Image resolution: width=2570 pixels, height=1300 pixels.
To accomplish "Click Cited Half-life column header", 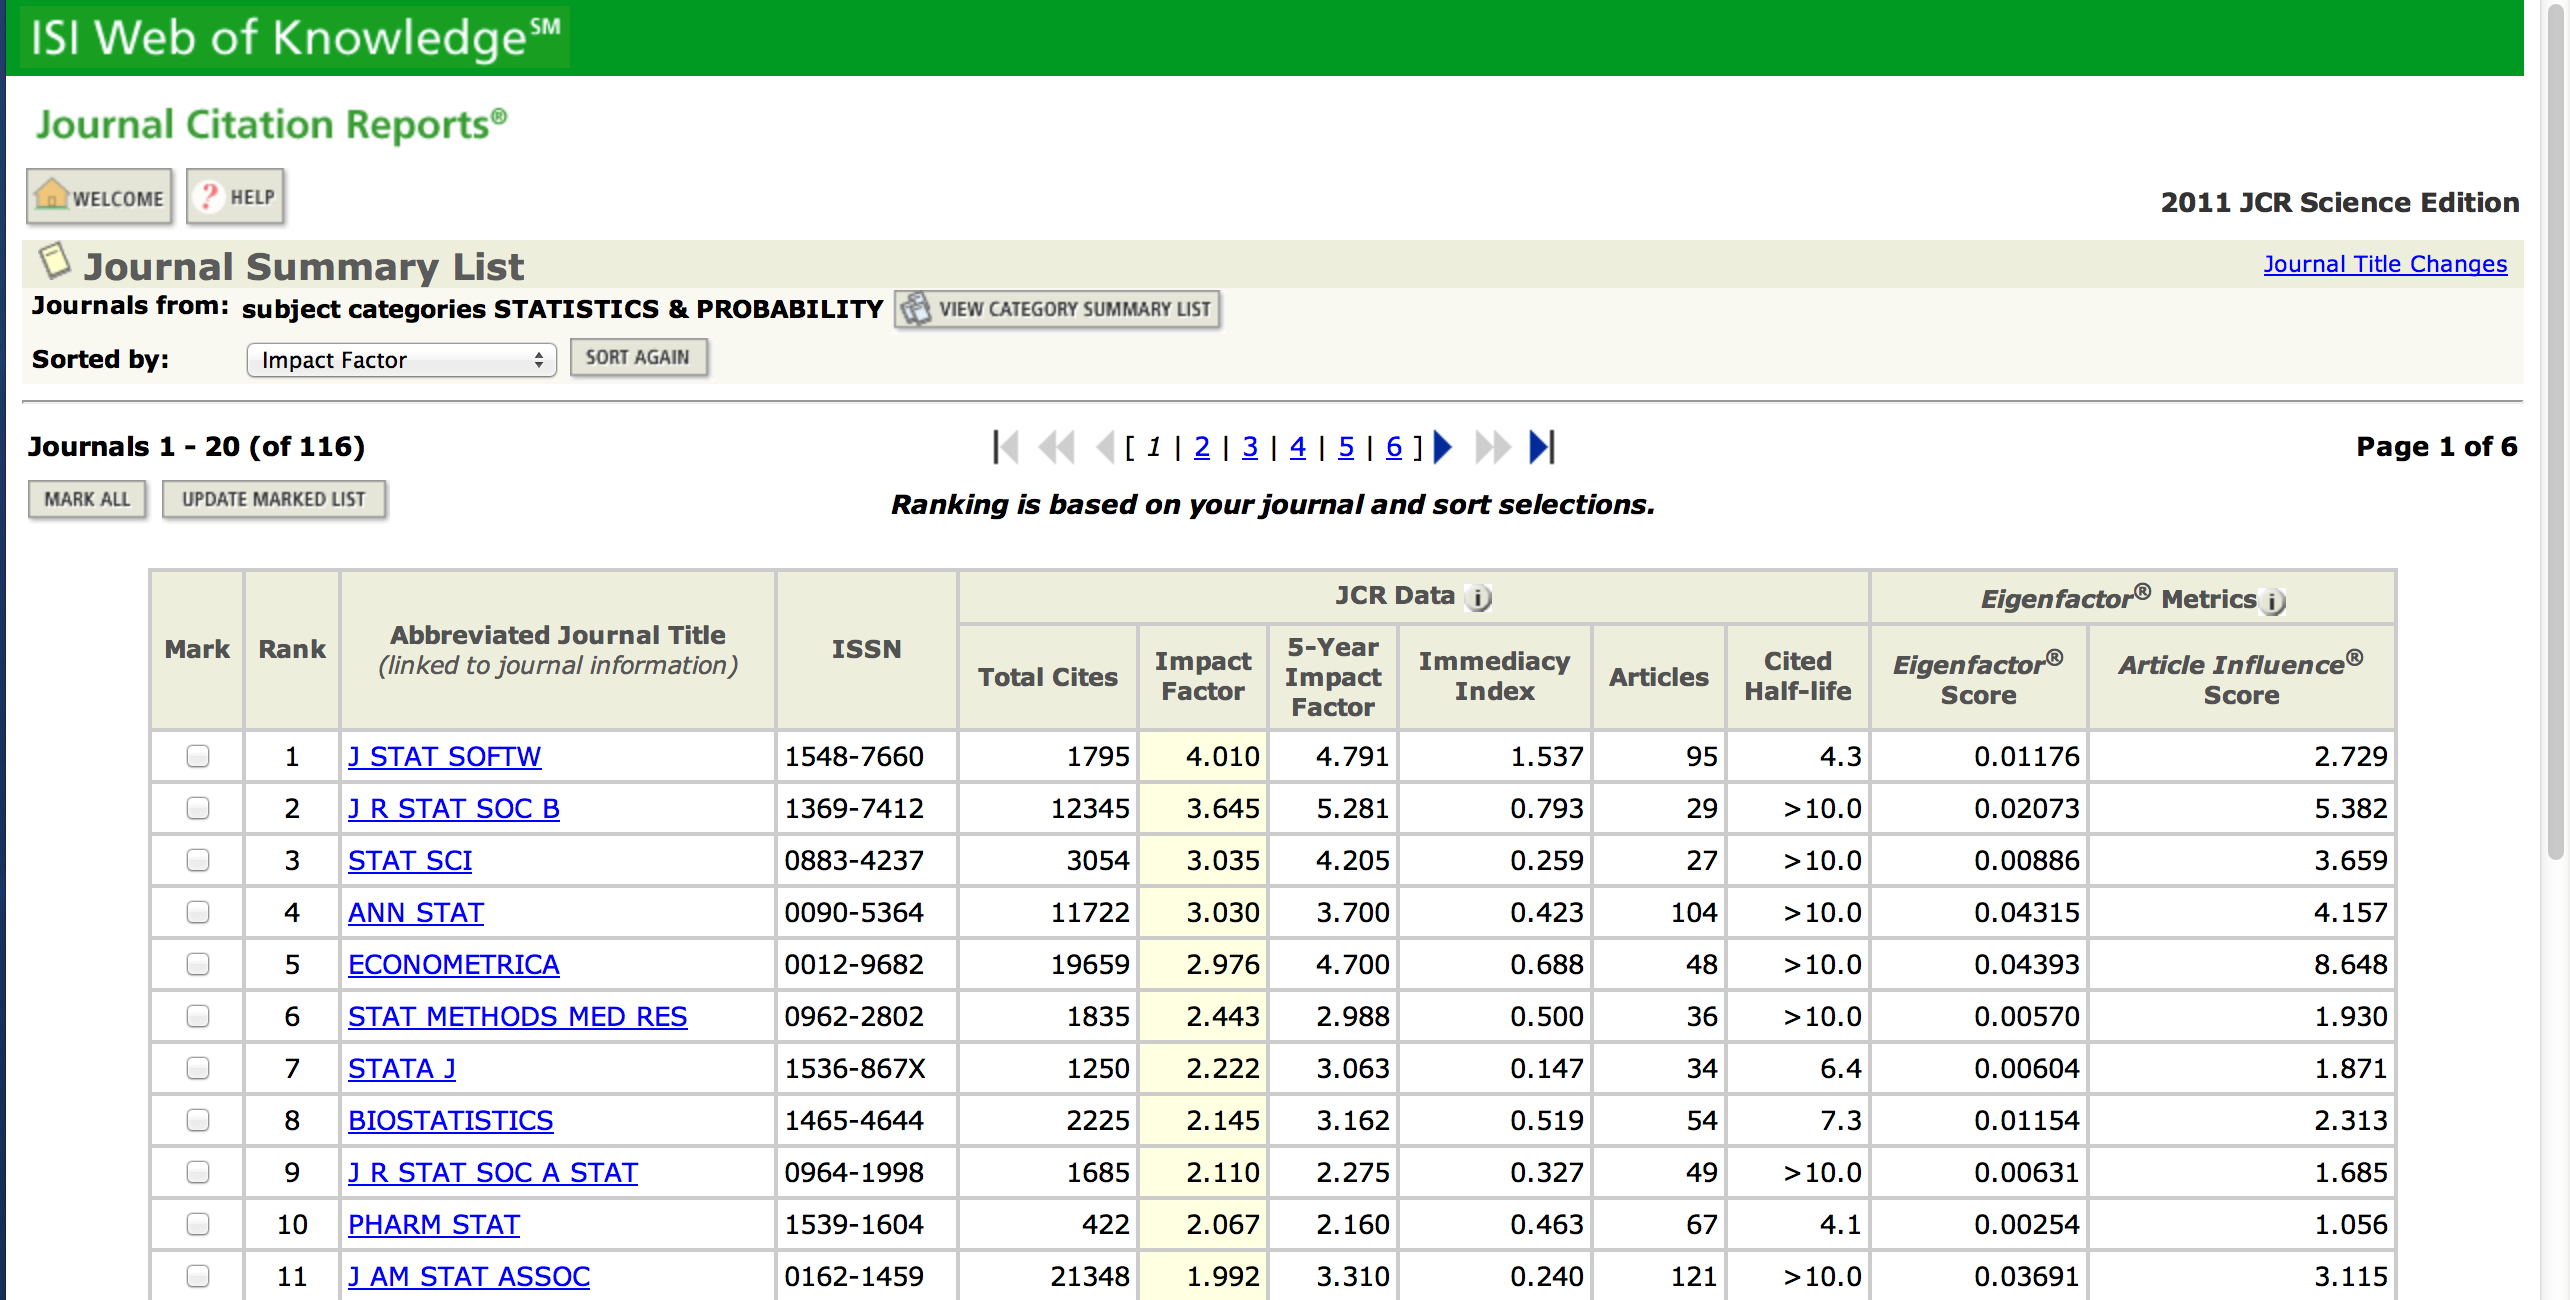I will coord(1798,677).
